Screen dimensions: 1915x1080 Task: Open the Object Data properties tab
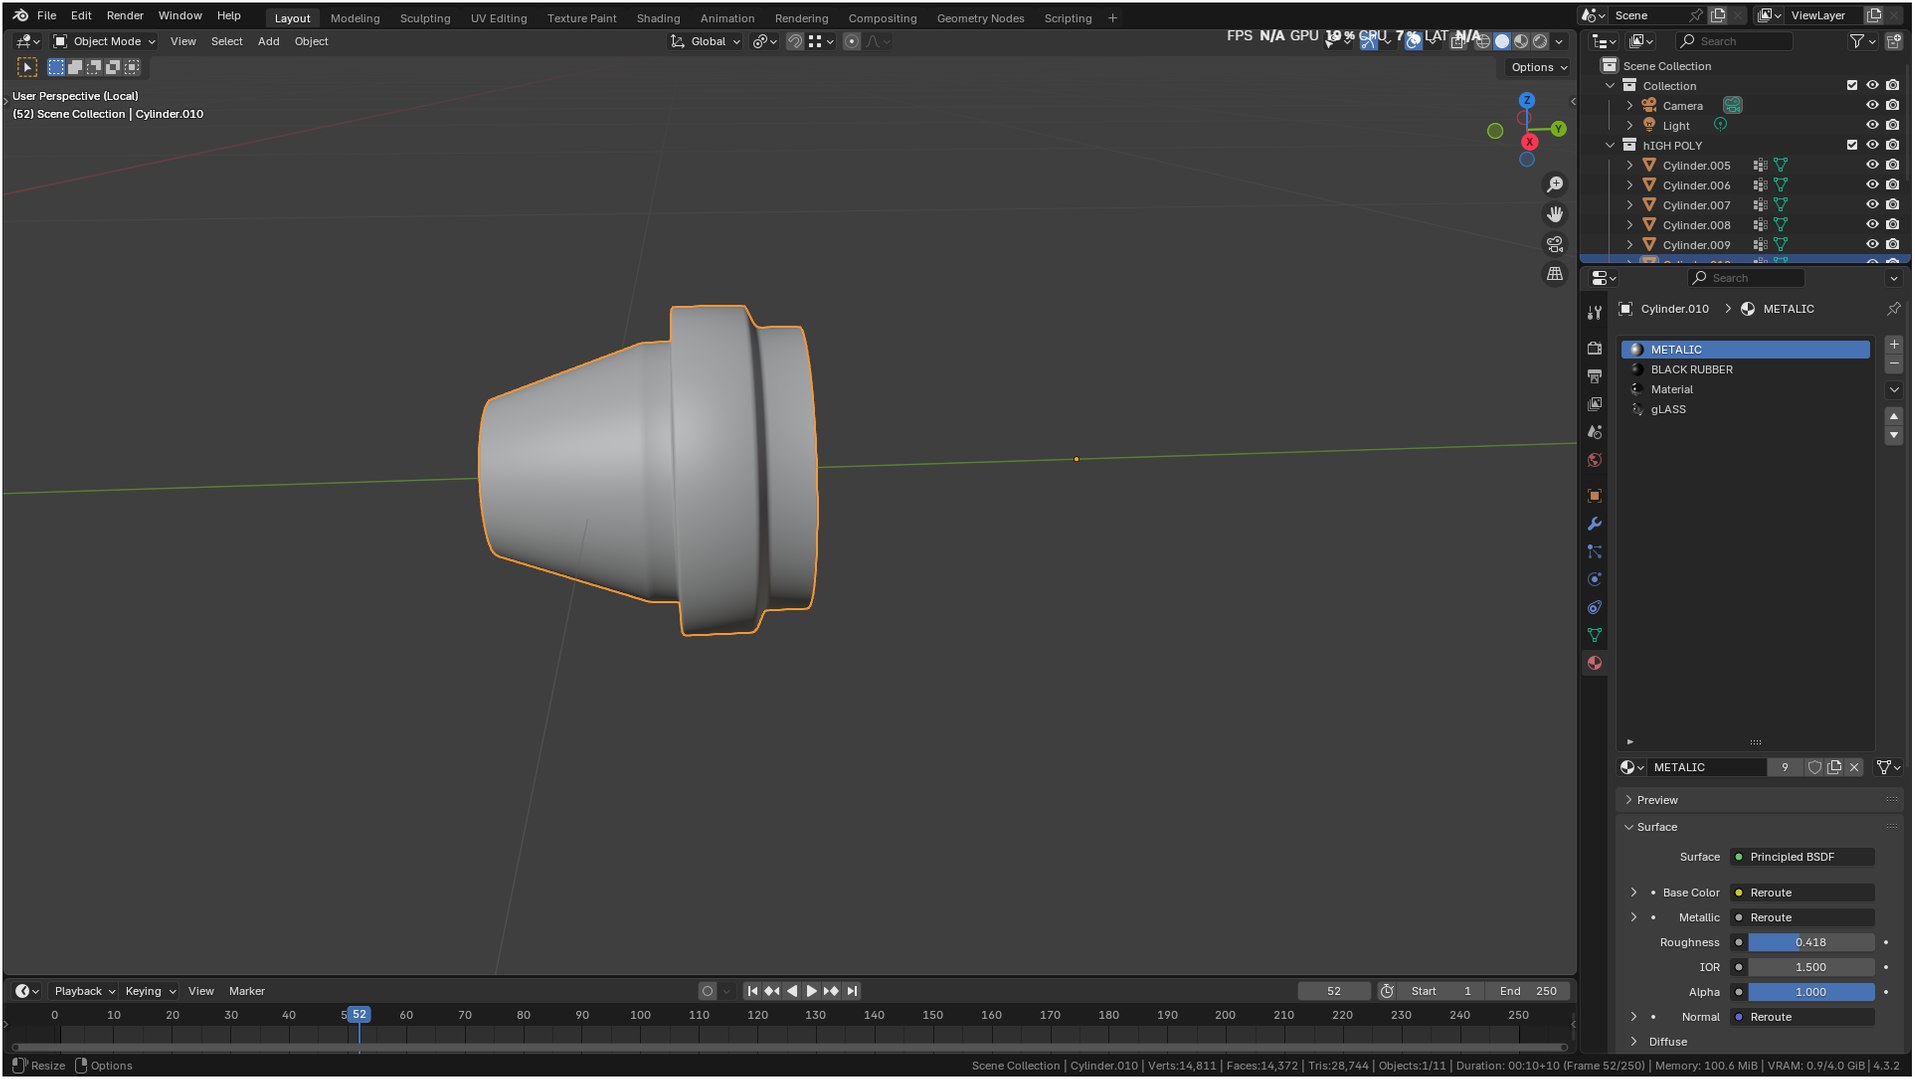point(1594,635)
